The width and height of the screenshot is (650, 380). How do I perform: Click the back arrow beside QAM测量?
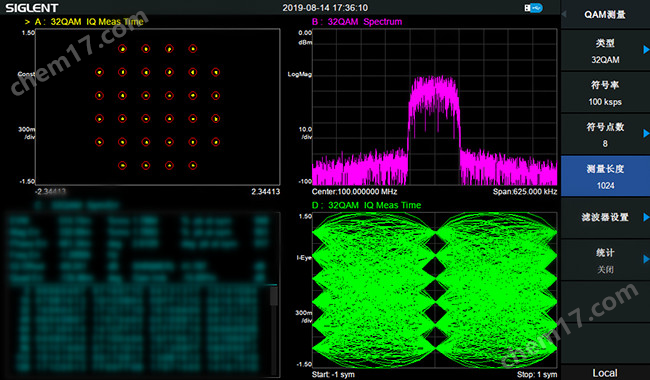click(x=564, y=14)
